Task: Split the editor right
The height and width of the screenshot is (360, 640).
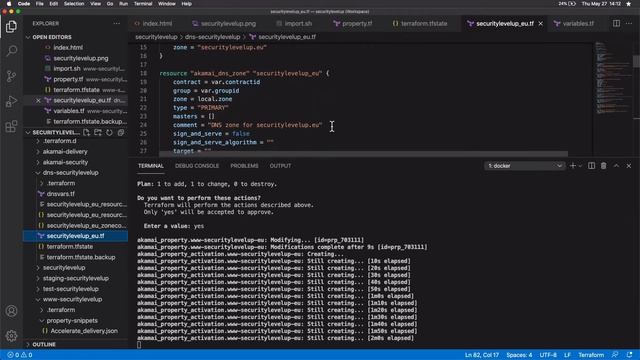Action: [x=616, y=23]
